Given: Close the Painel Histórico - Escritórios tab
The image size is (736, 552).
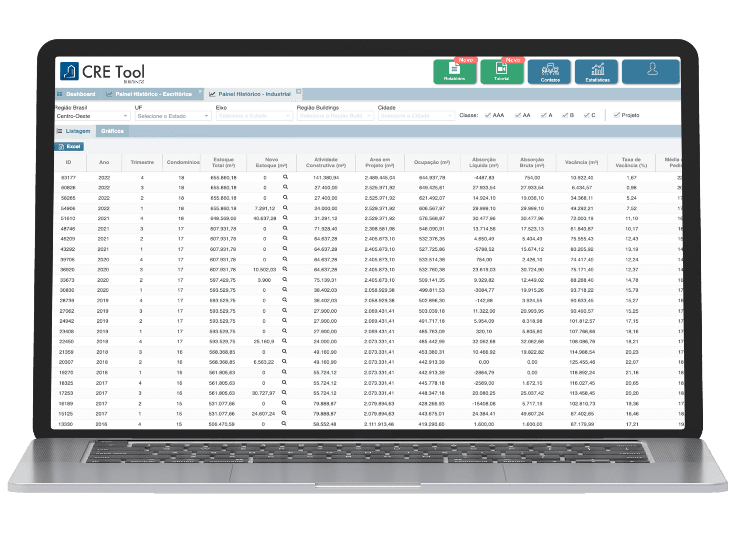Looking at the screenshot, I should (x=200, y=92).
